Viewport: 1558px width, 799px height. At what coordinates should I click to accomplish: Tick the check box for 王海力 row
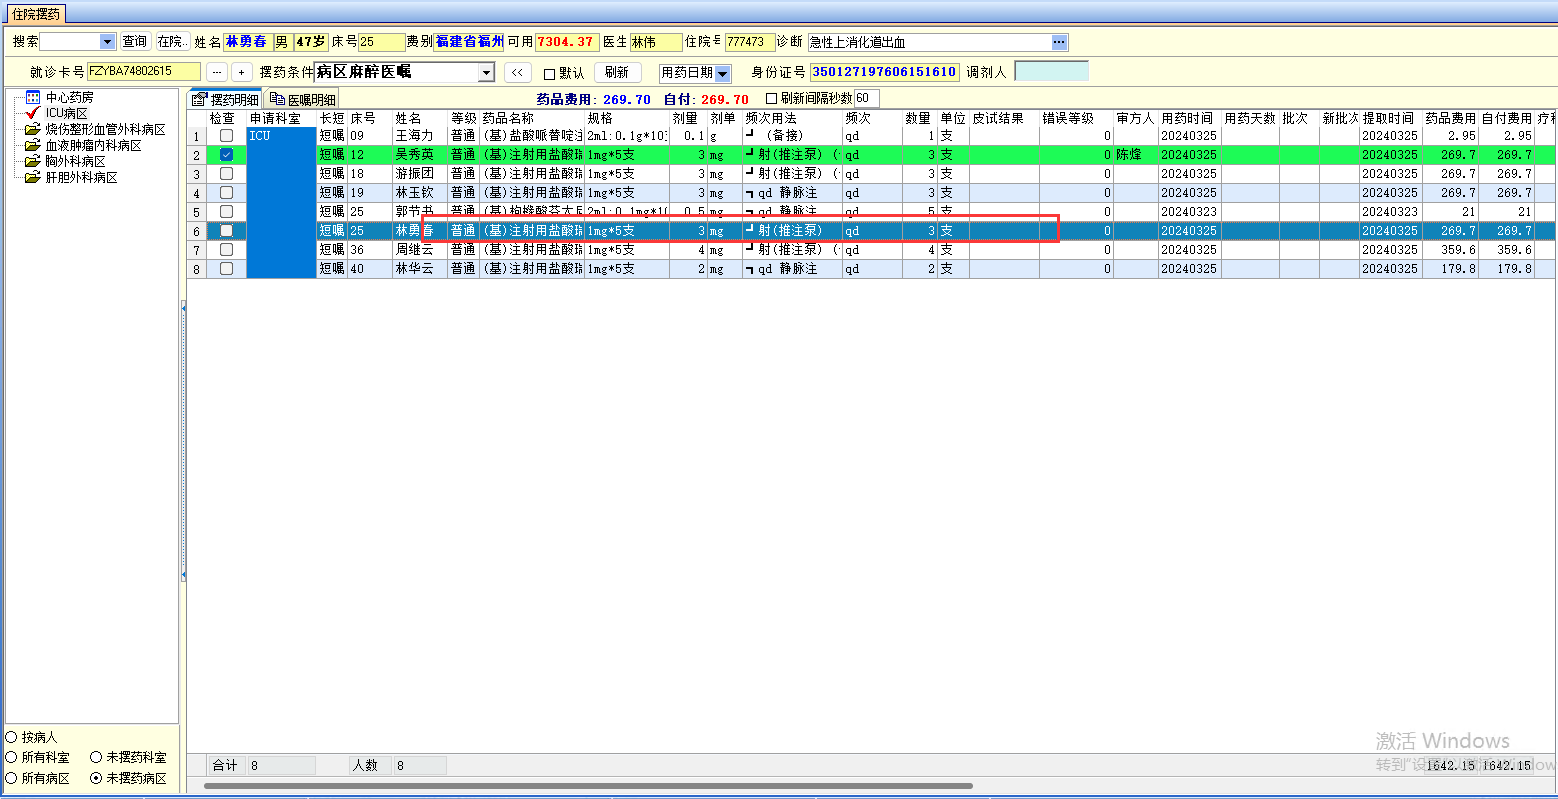point(227,135)
